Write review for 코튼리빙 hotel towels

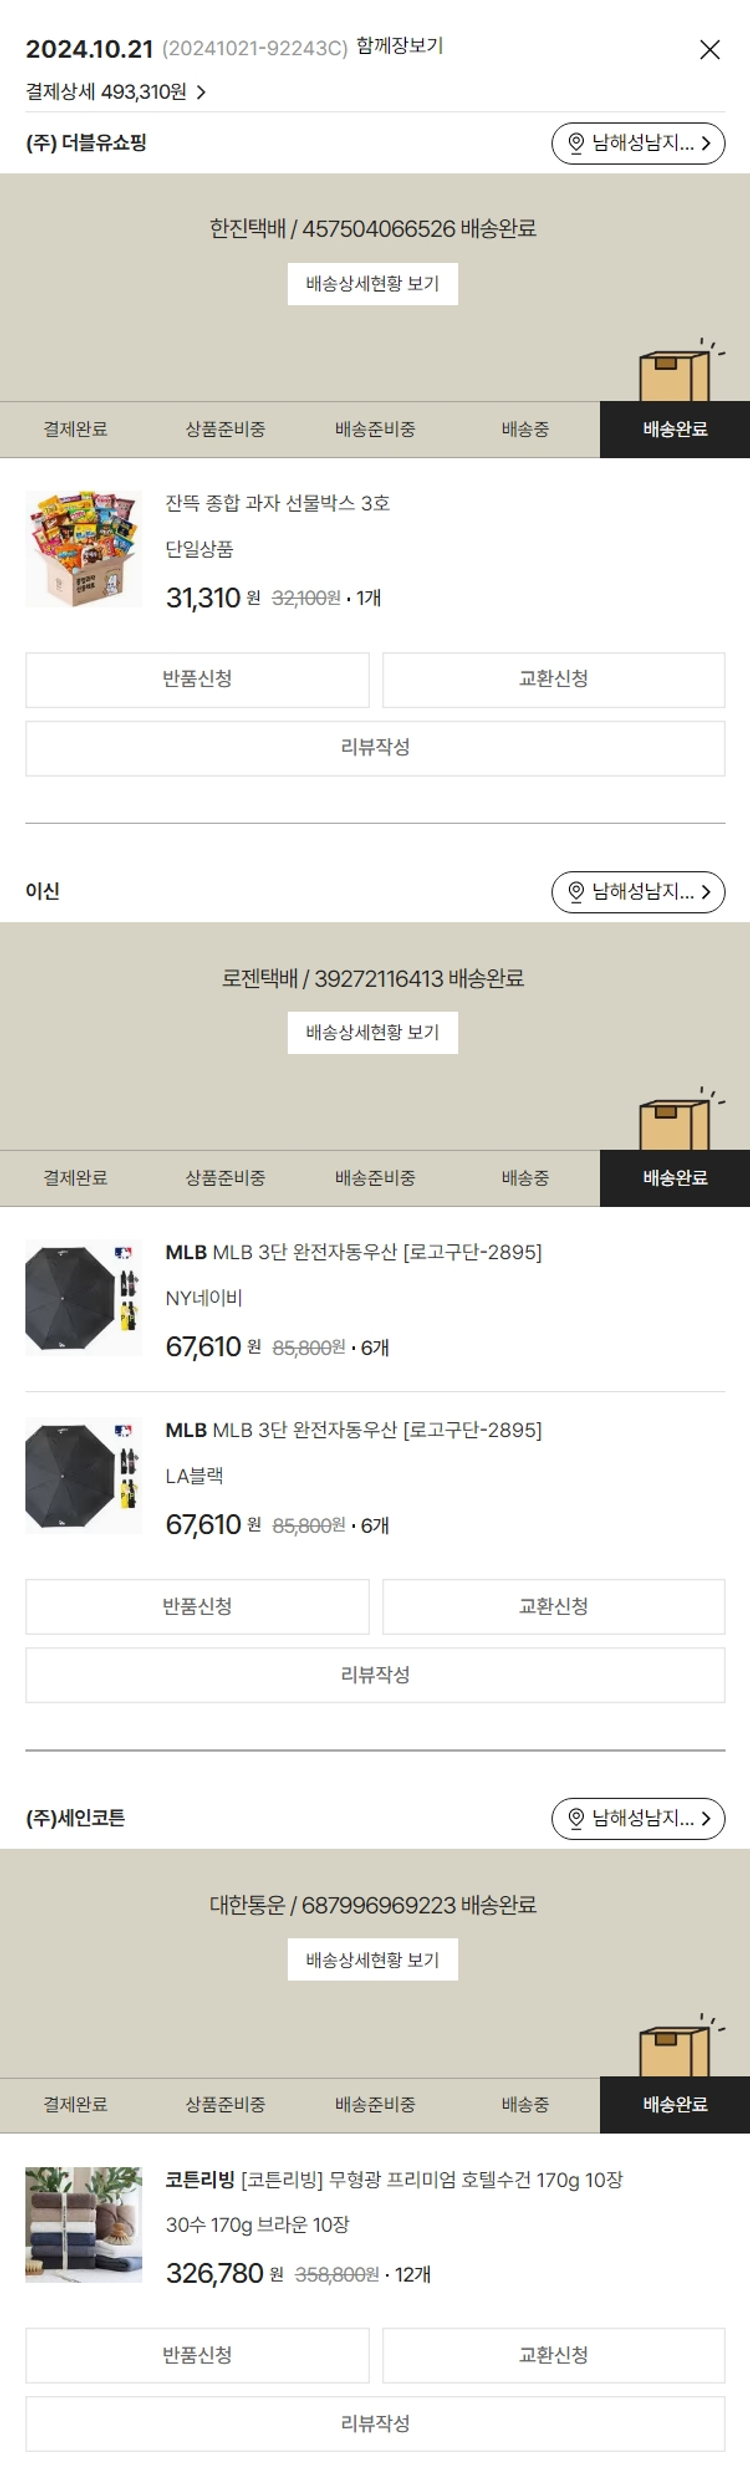[x=375, y=2423]
